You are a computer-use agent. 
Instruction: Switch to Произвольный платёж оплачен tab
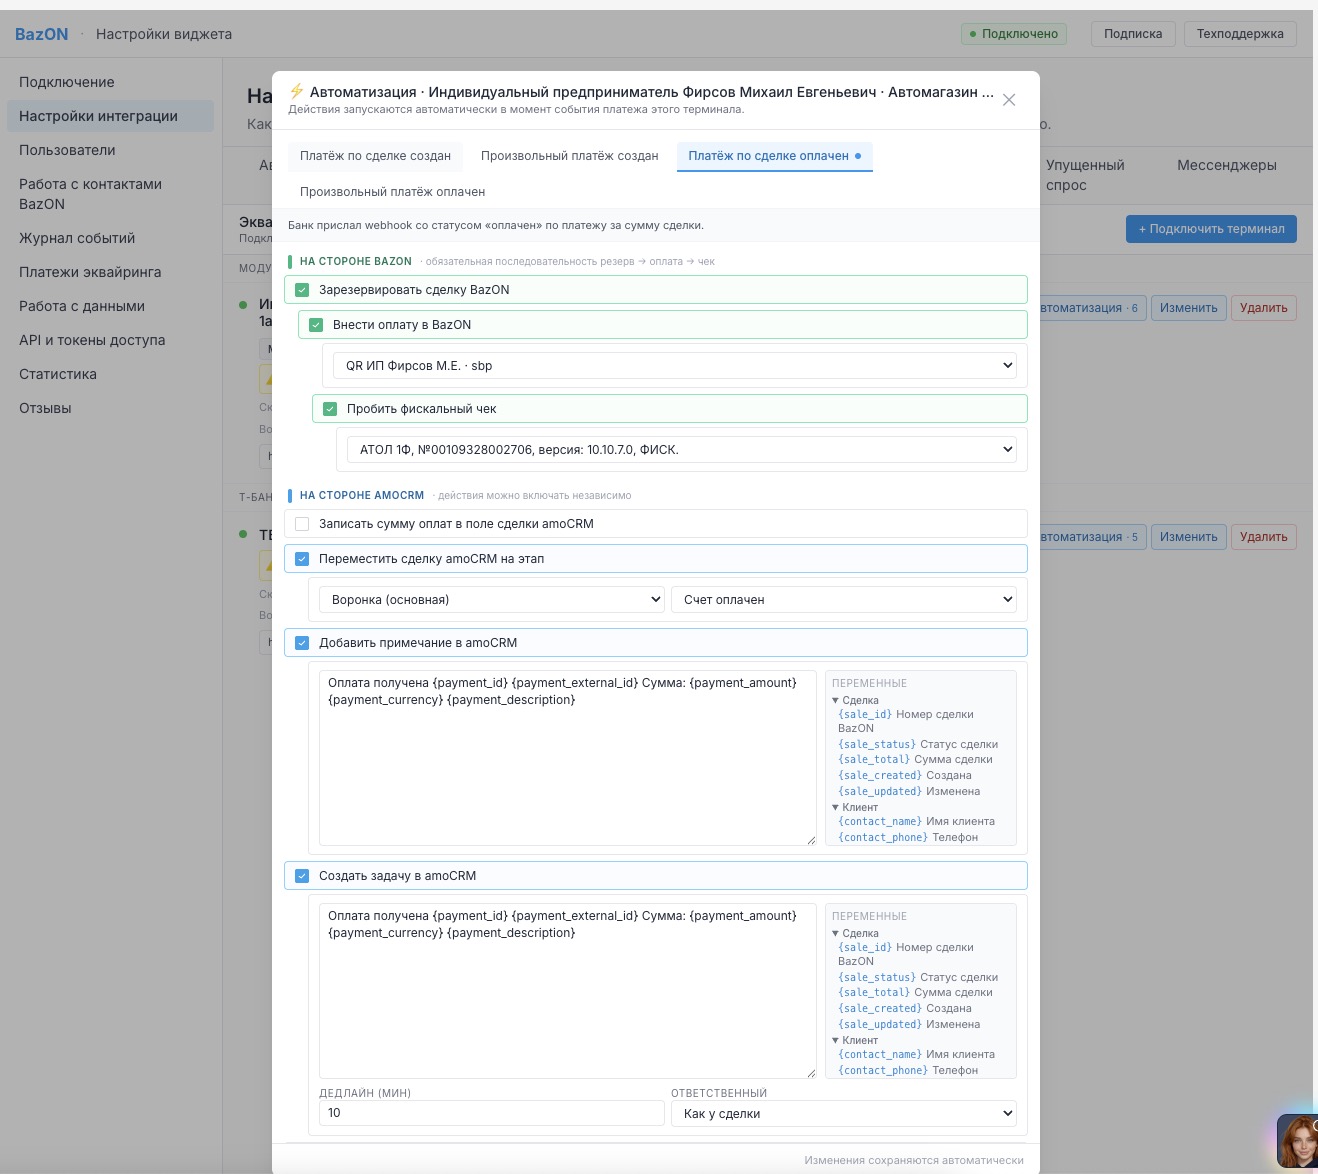click(392, 192)
